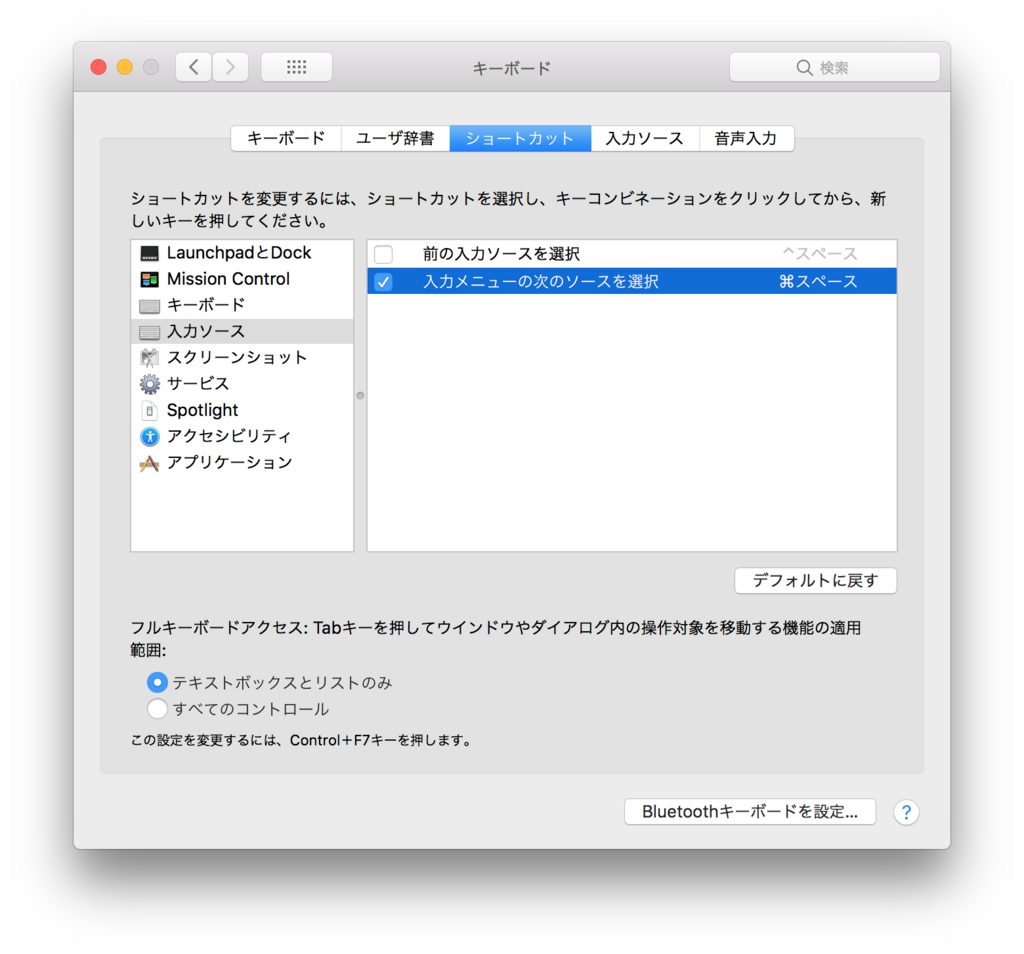This screenshot has height=954, width=1024.
Task: Click the 検索 search field
Action: (x=835, y=67)
